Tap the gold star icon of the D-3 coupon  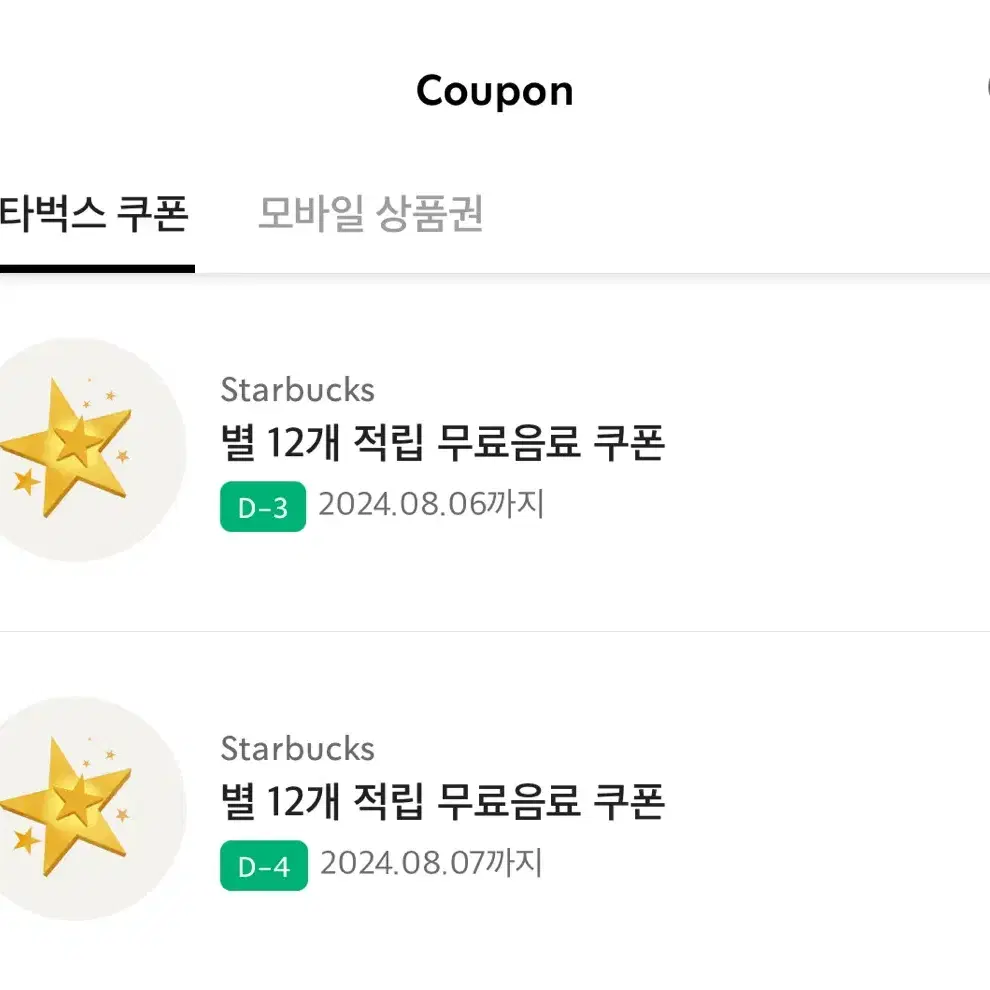click(66, 449)
